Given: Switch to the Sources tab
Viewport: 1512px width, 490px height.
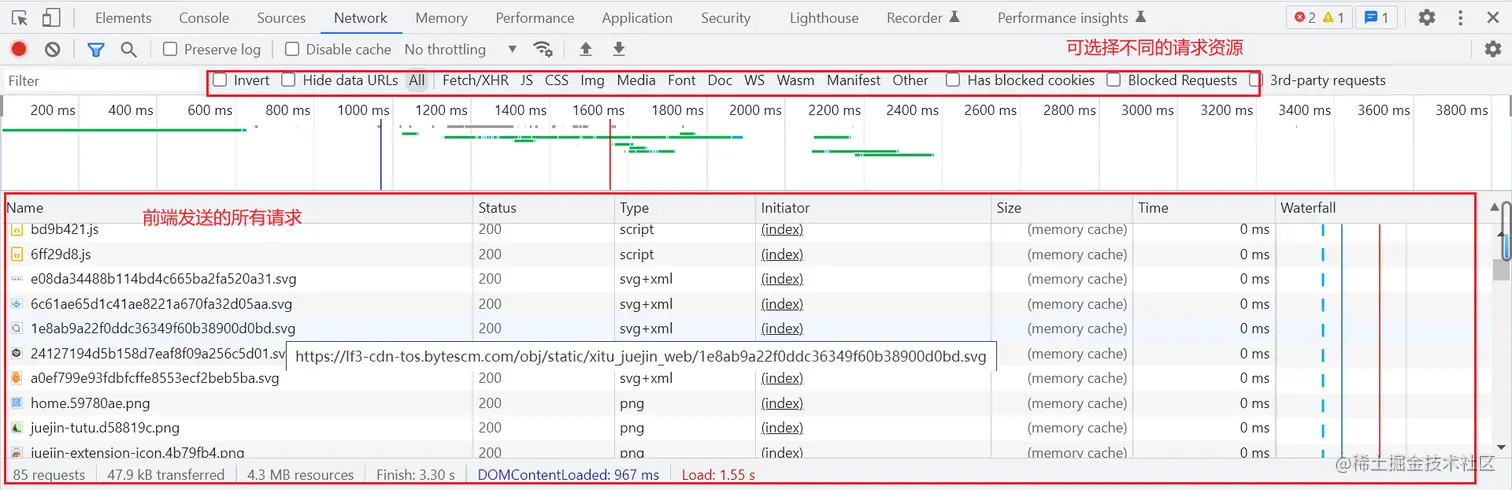Looking at the screenshot, I should click(281, 18).
